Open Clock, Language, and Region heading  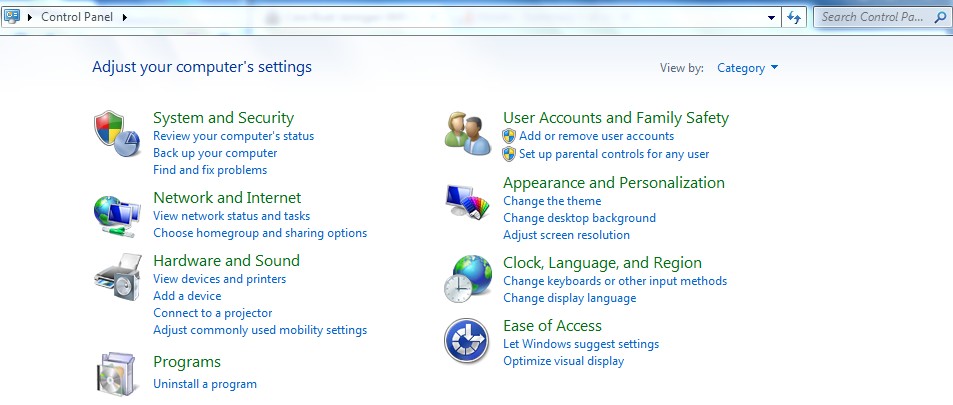pyautogui.click(x=602, y=263)
